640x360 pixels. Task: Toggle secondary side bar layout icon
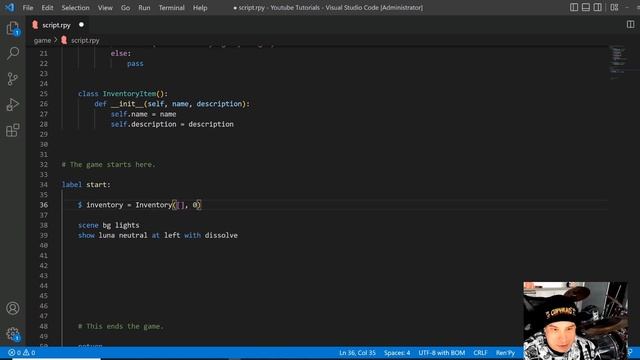coord(598,7)
